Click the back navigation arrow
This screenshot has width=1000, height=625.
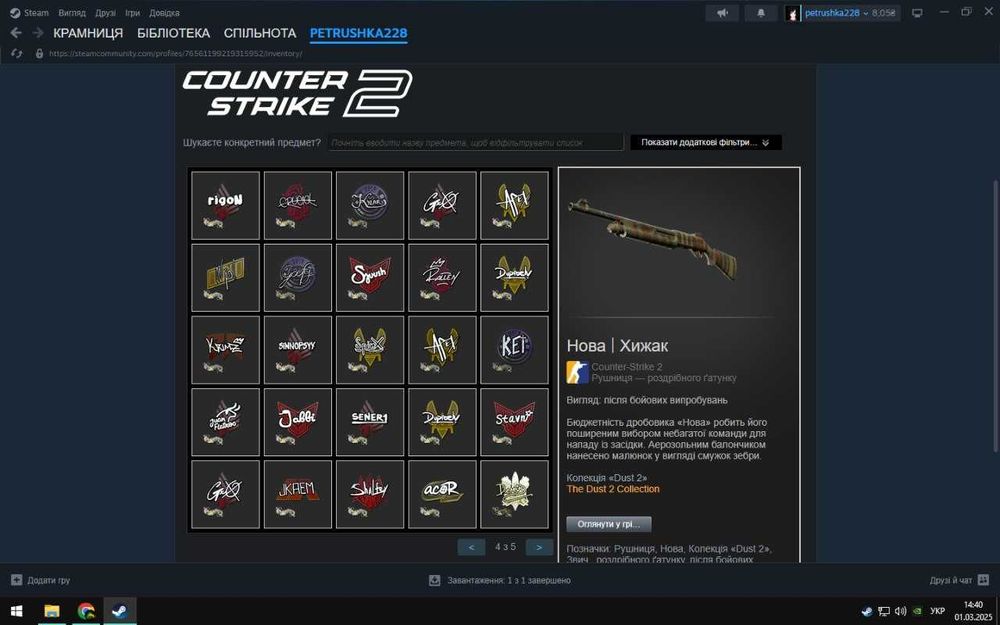(x=16, y=33)
